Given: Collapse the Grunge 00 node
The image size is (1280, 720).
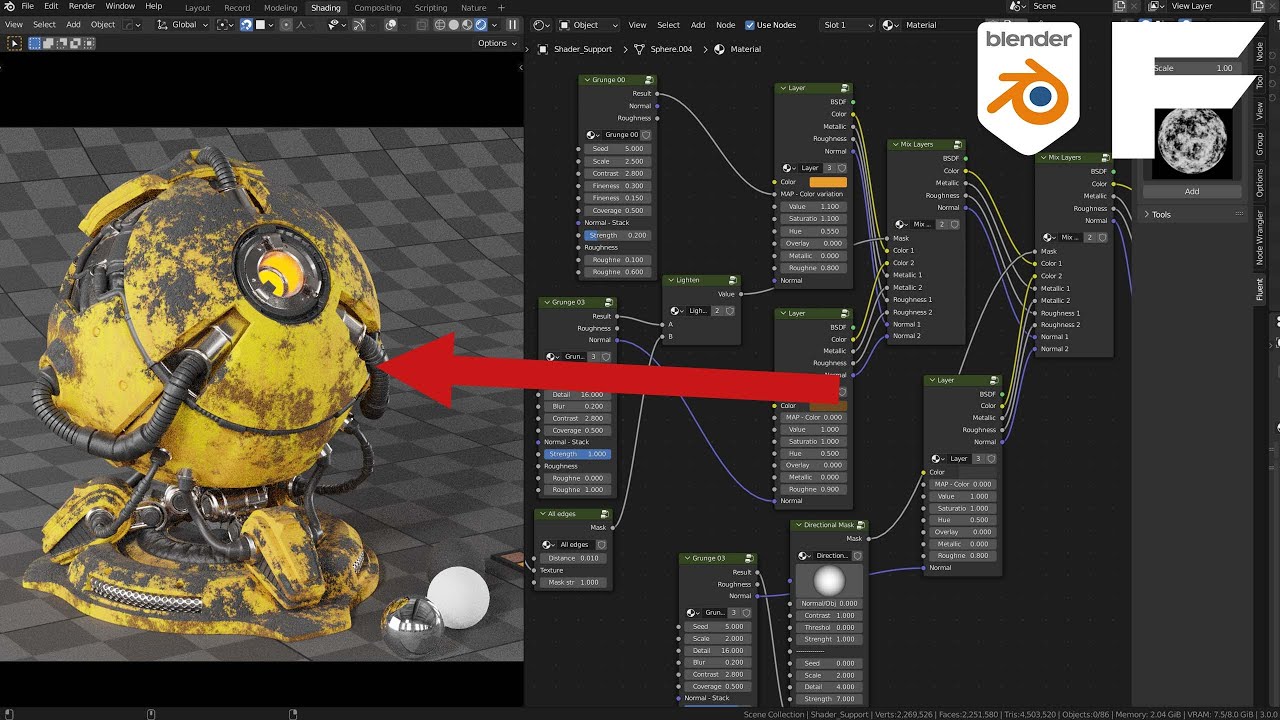Looking at the screenshot, I should pyautogui.click(x=586, y=80).
